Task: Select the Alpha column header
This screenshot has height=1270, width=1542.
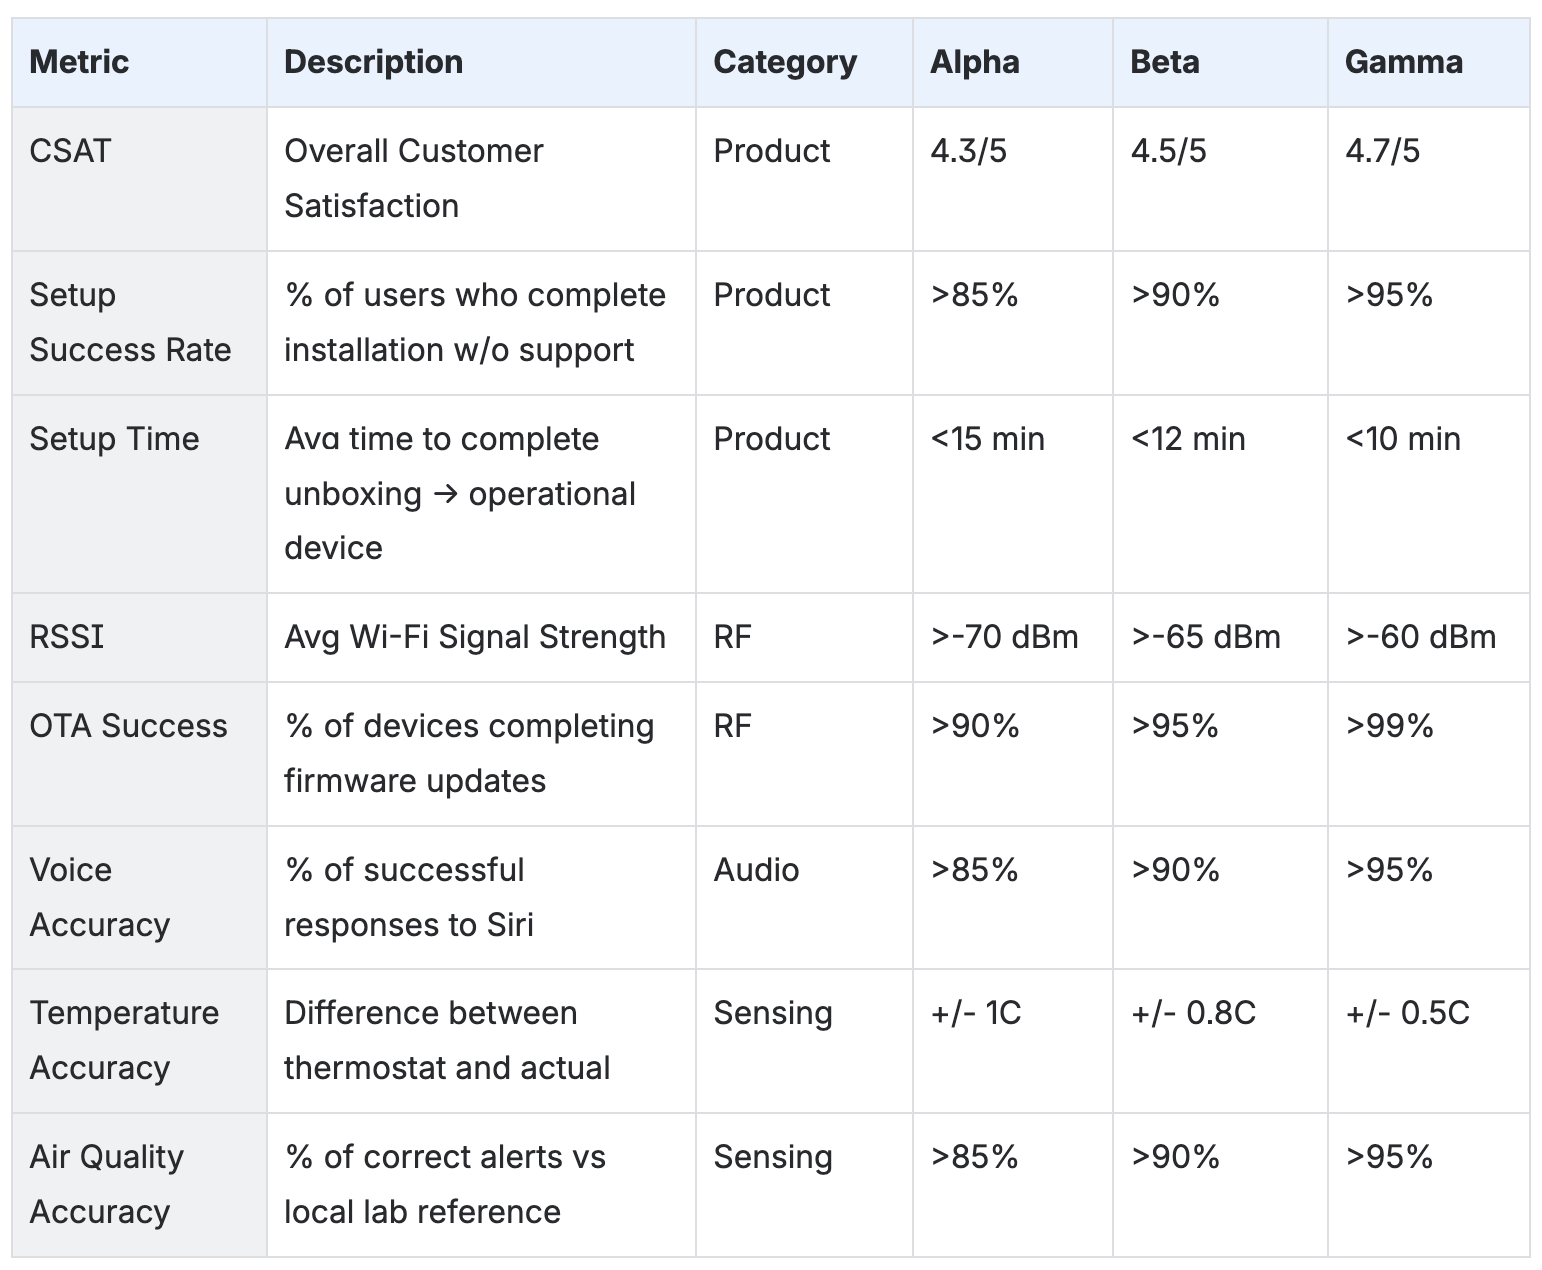Action: pyautogui.click(x=975, y=62)
